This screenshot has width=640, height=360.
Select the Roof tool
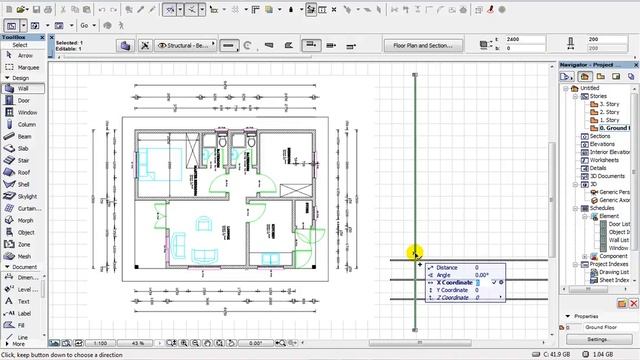pos(23,172)
